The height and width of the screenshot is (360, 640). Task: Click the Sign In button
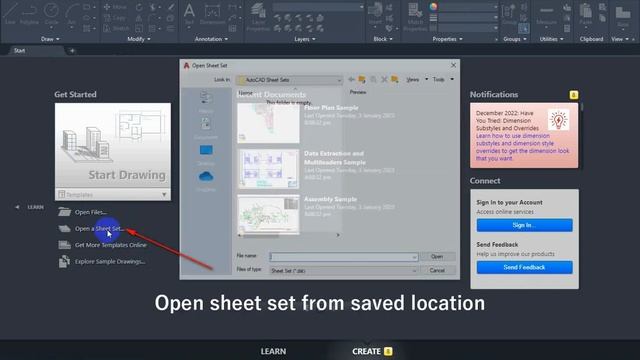(524, 225)
